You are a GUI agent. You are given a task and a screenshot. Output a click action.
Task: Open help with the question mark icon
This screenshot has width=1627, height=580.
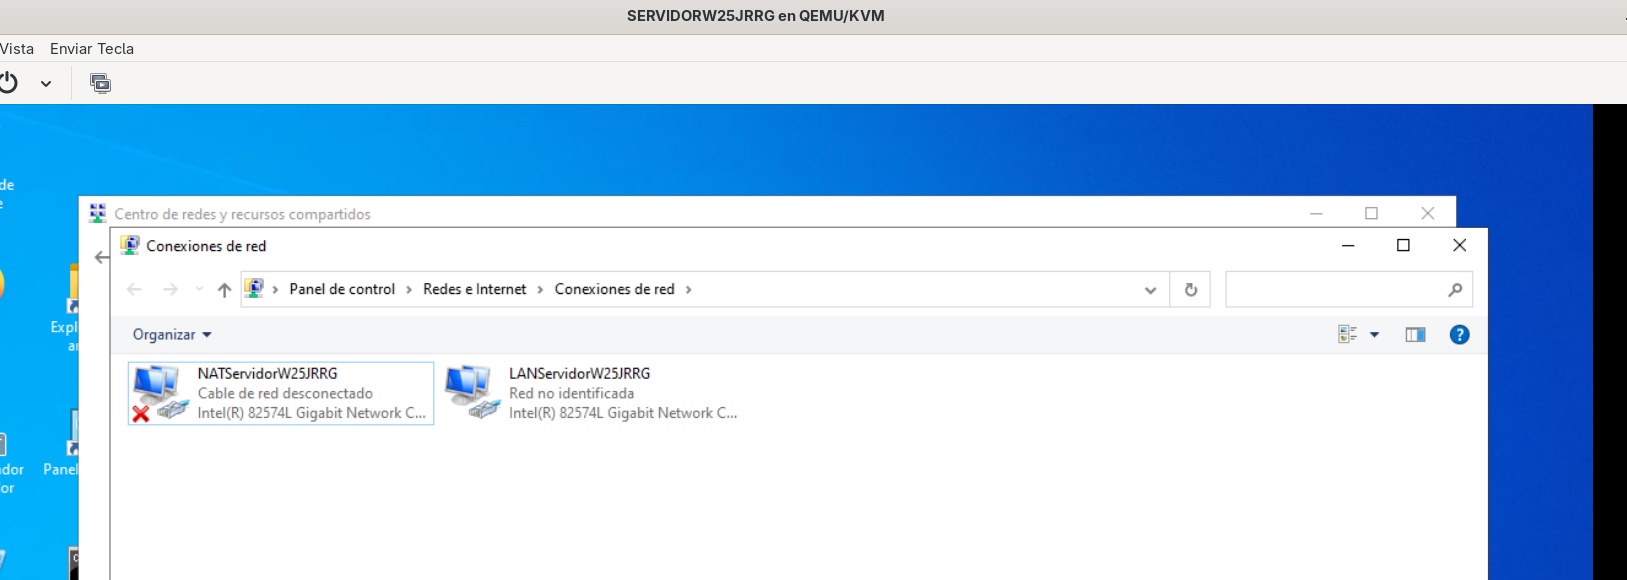click(x=1459, y=335)
